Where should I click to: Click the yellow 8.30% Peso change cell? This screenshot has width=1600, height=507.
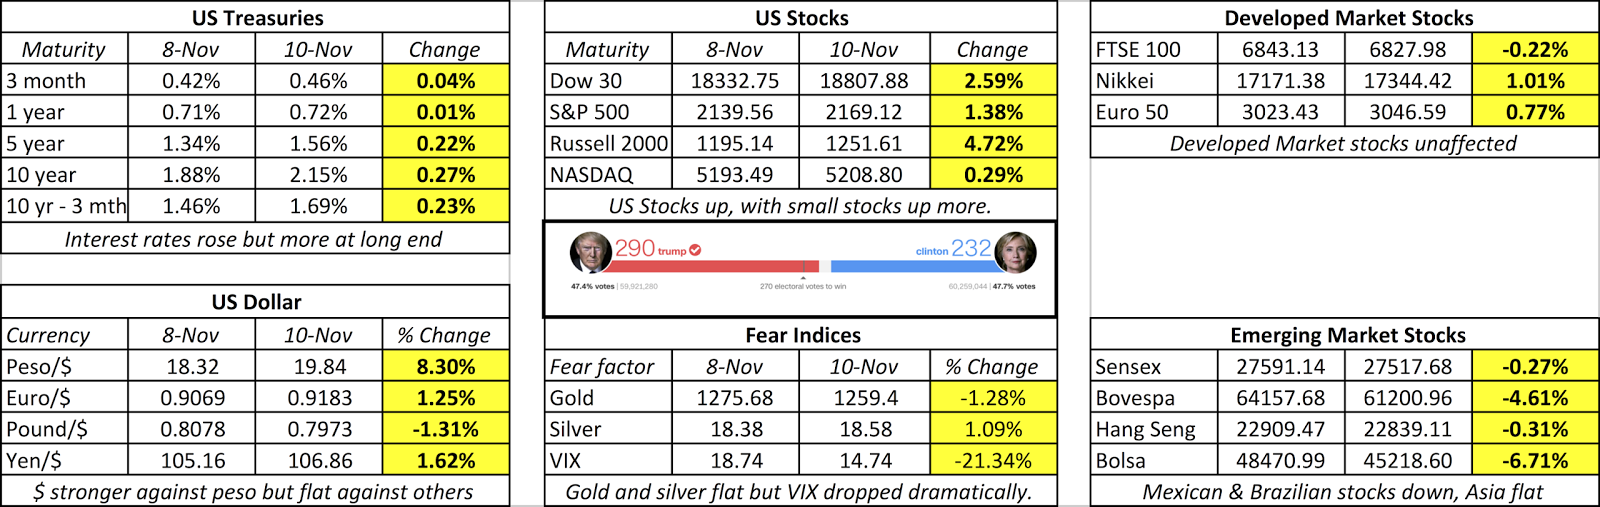tap(446, 367)
